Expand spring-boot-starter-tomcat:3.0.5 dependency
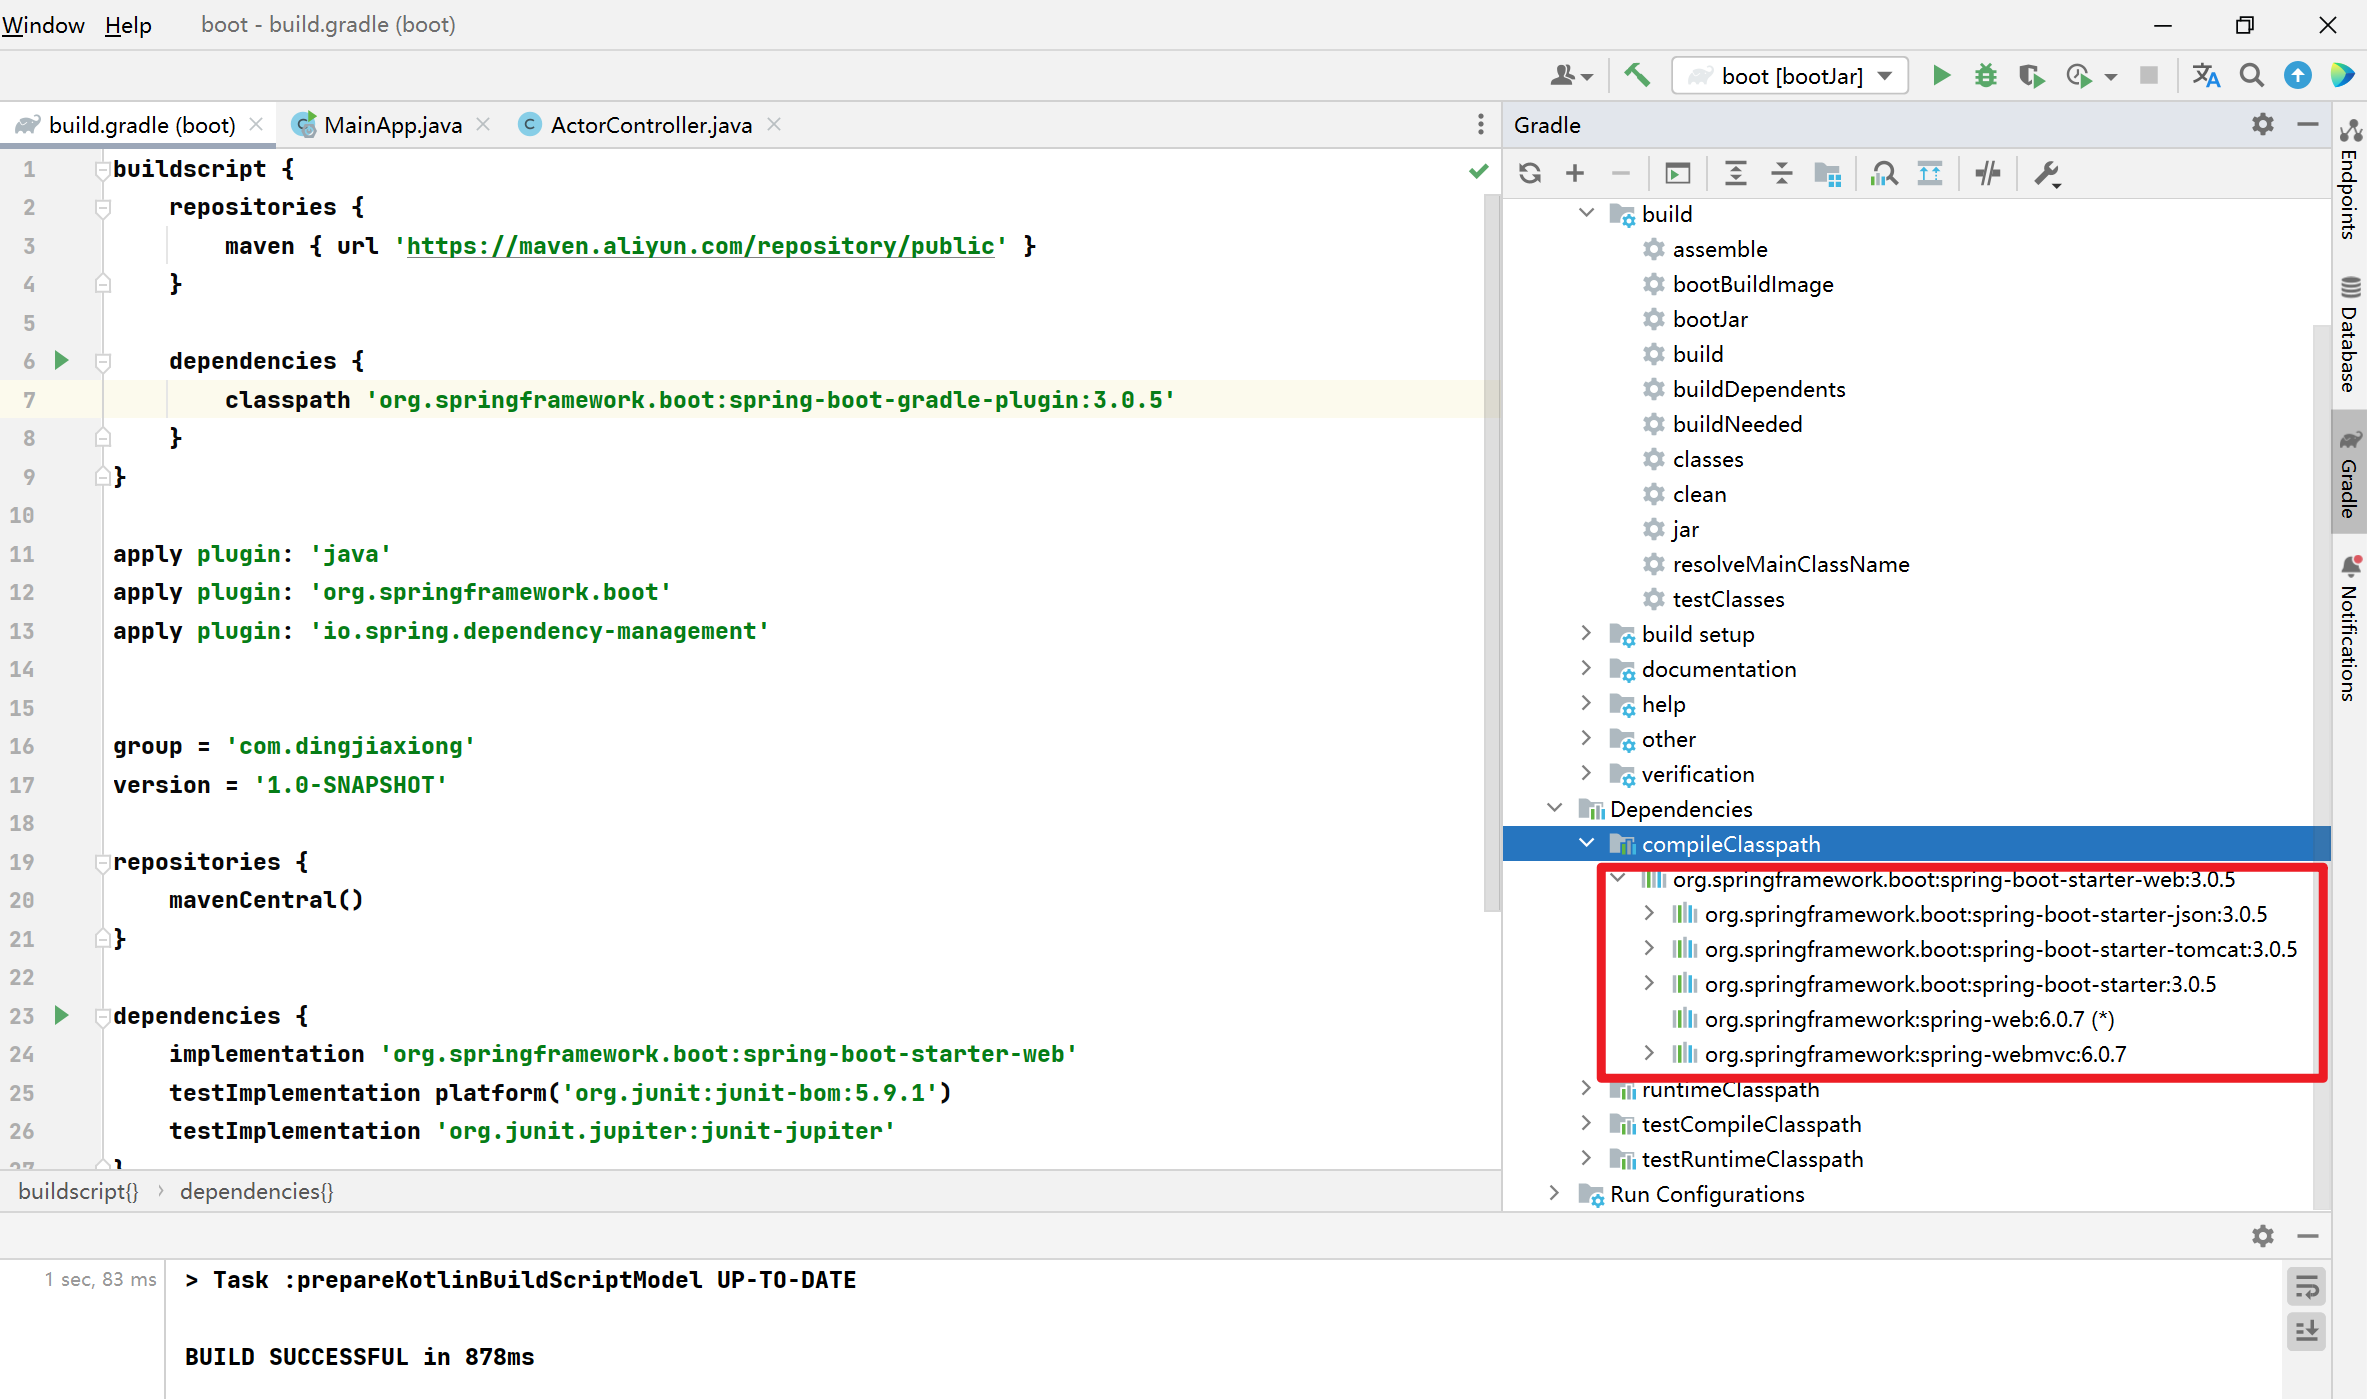 click(x=1649, y=948)
